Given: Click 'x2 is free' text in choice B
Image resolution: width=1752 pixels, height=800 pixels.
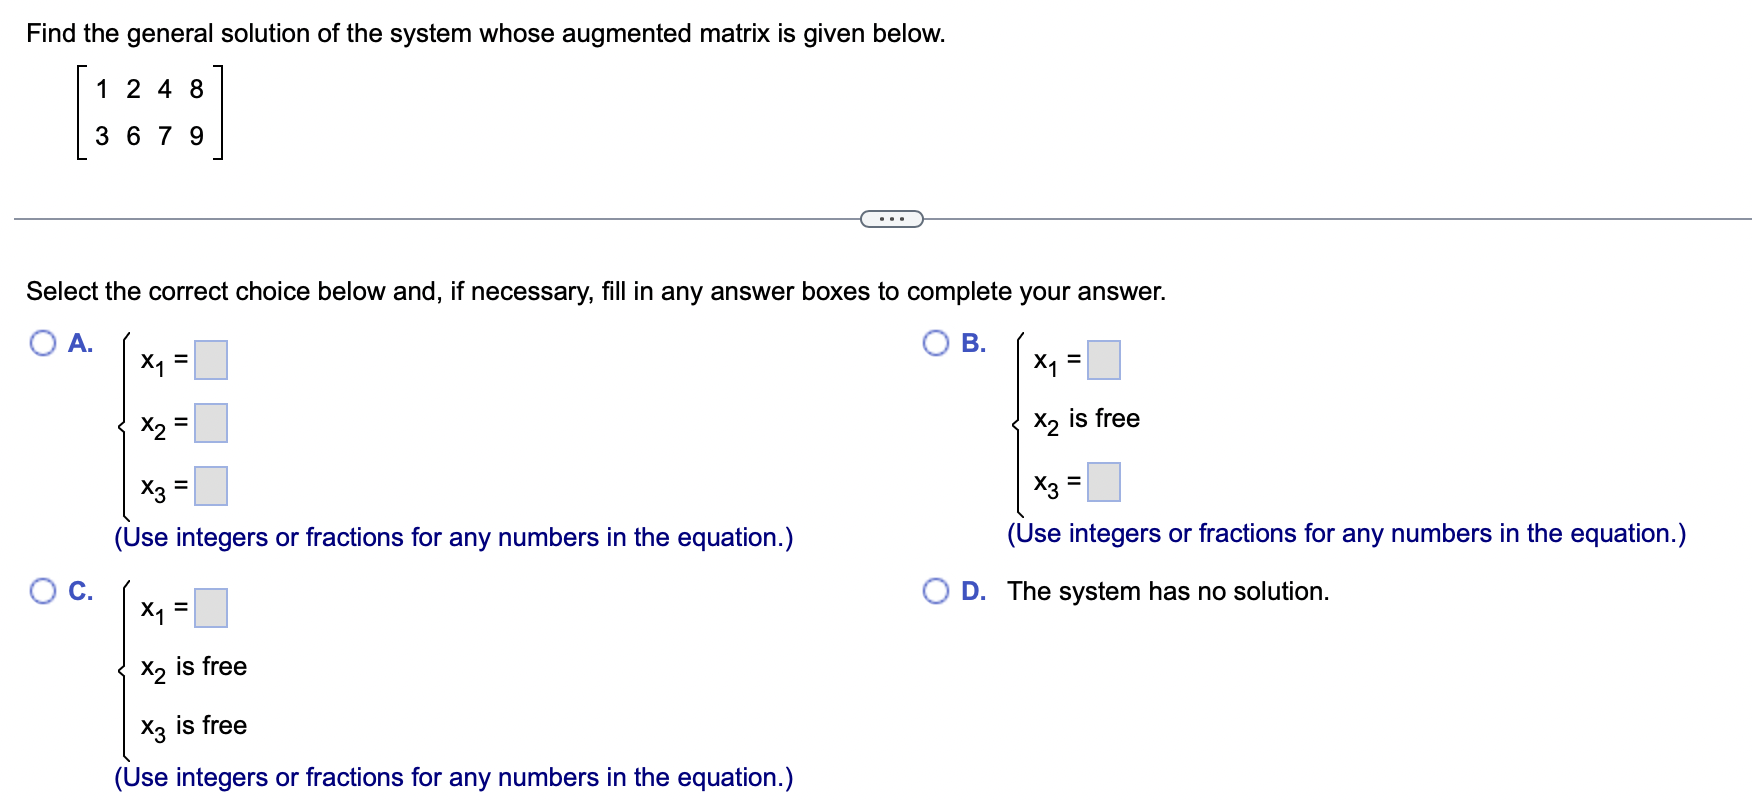Looking at the screenshot, I should (x=1086, y=418).
